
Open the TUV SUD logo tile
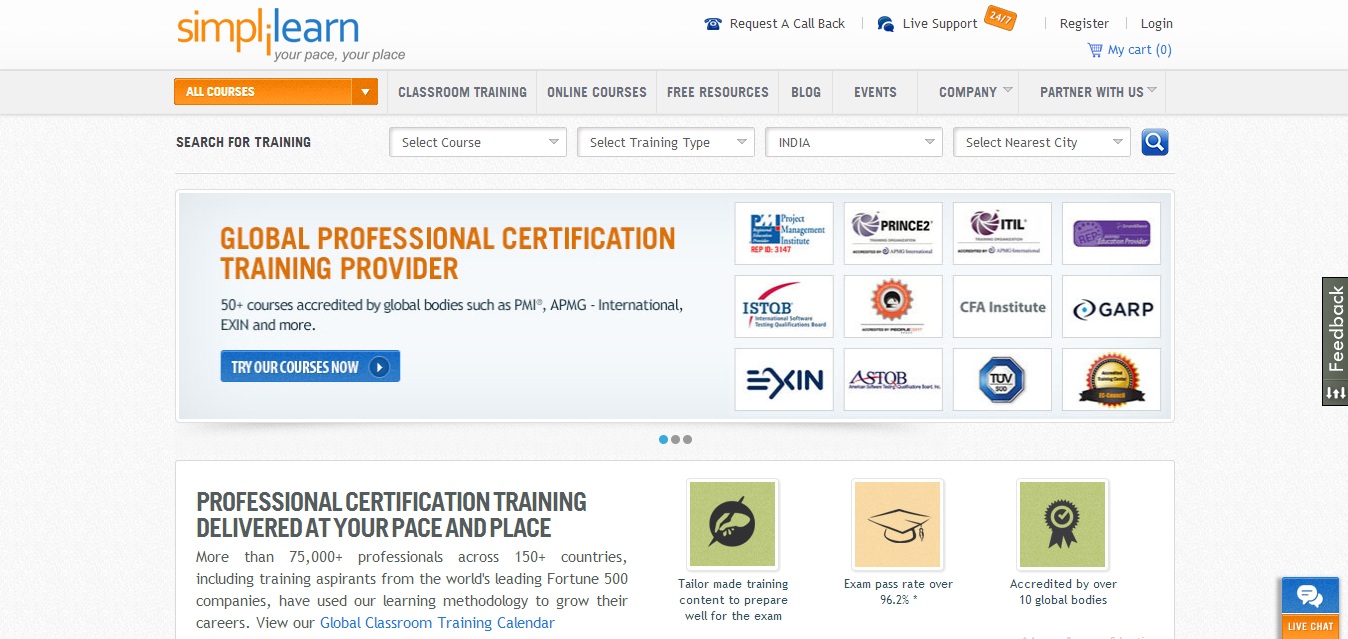click(1002, 379)
